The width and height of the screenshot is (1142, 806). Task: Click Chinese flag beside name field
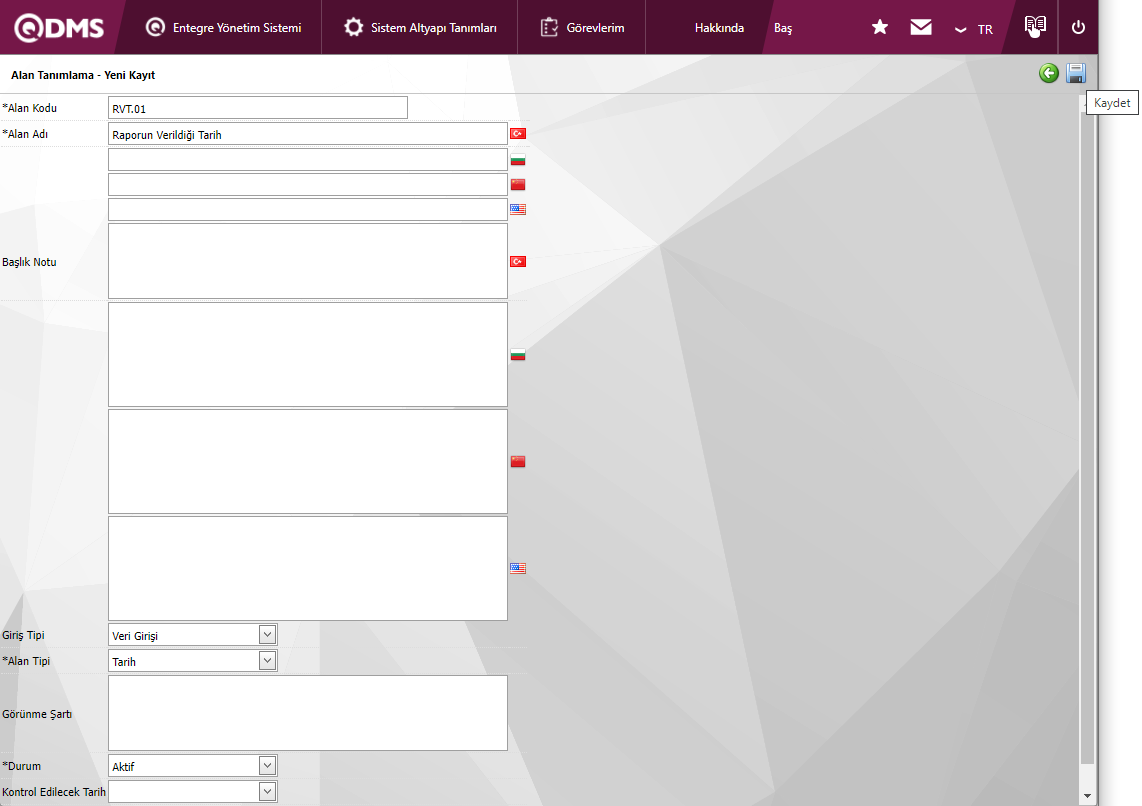[x=518, y=184]
